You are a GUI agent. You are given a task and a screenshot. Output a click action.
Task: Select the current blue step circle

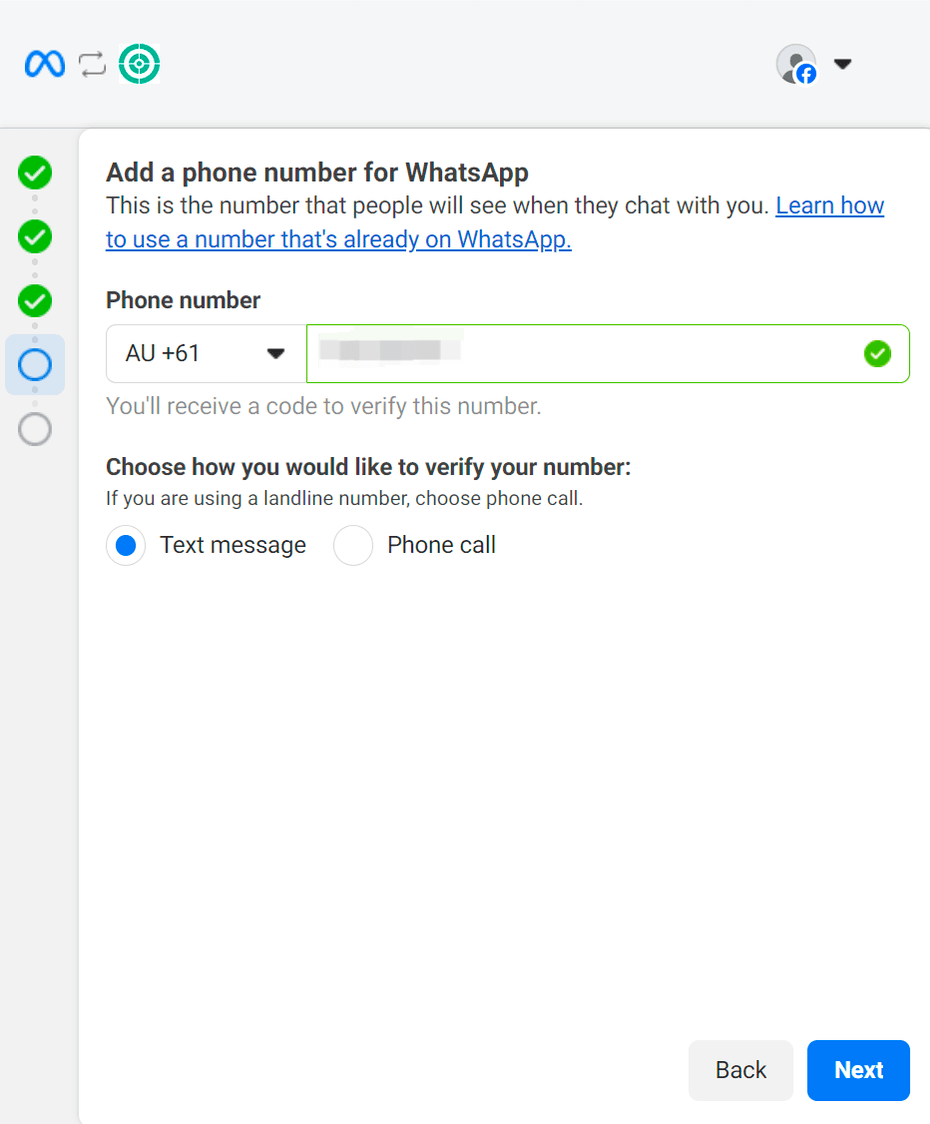point(35,365)
